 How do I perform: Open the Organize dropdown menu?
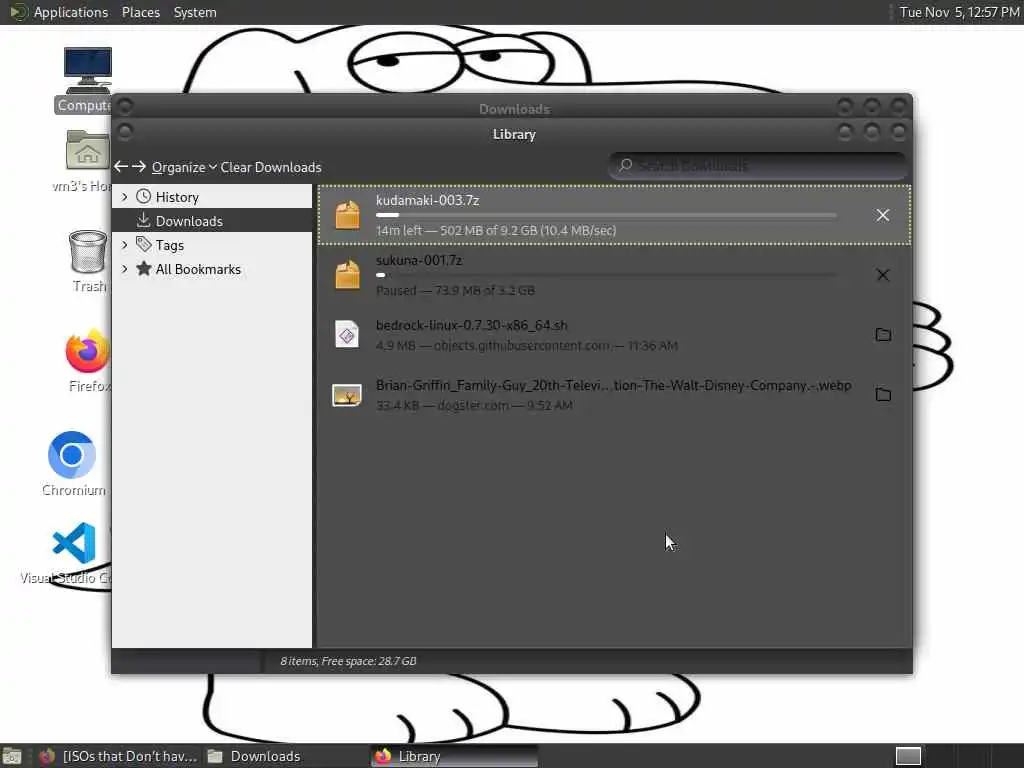pos(184,167)
